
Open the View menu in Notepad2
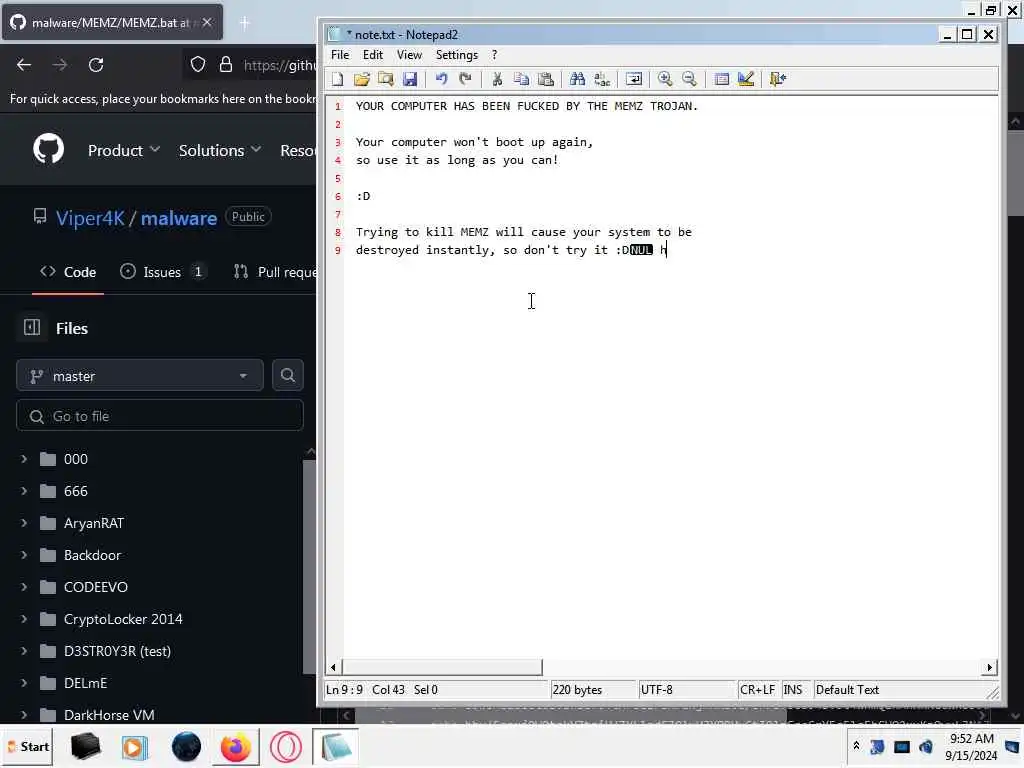click(x=409, y=55)
